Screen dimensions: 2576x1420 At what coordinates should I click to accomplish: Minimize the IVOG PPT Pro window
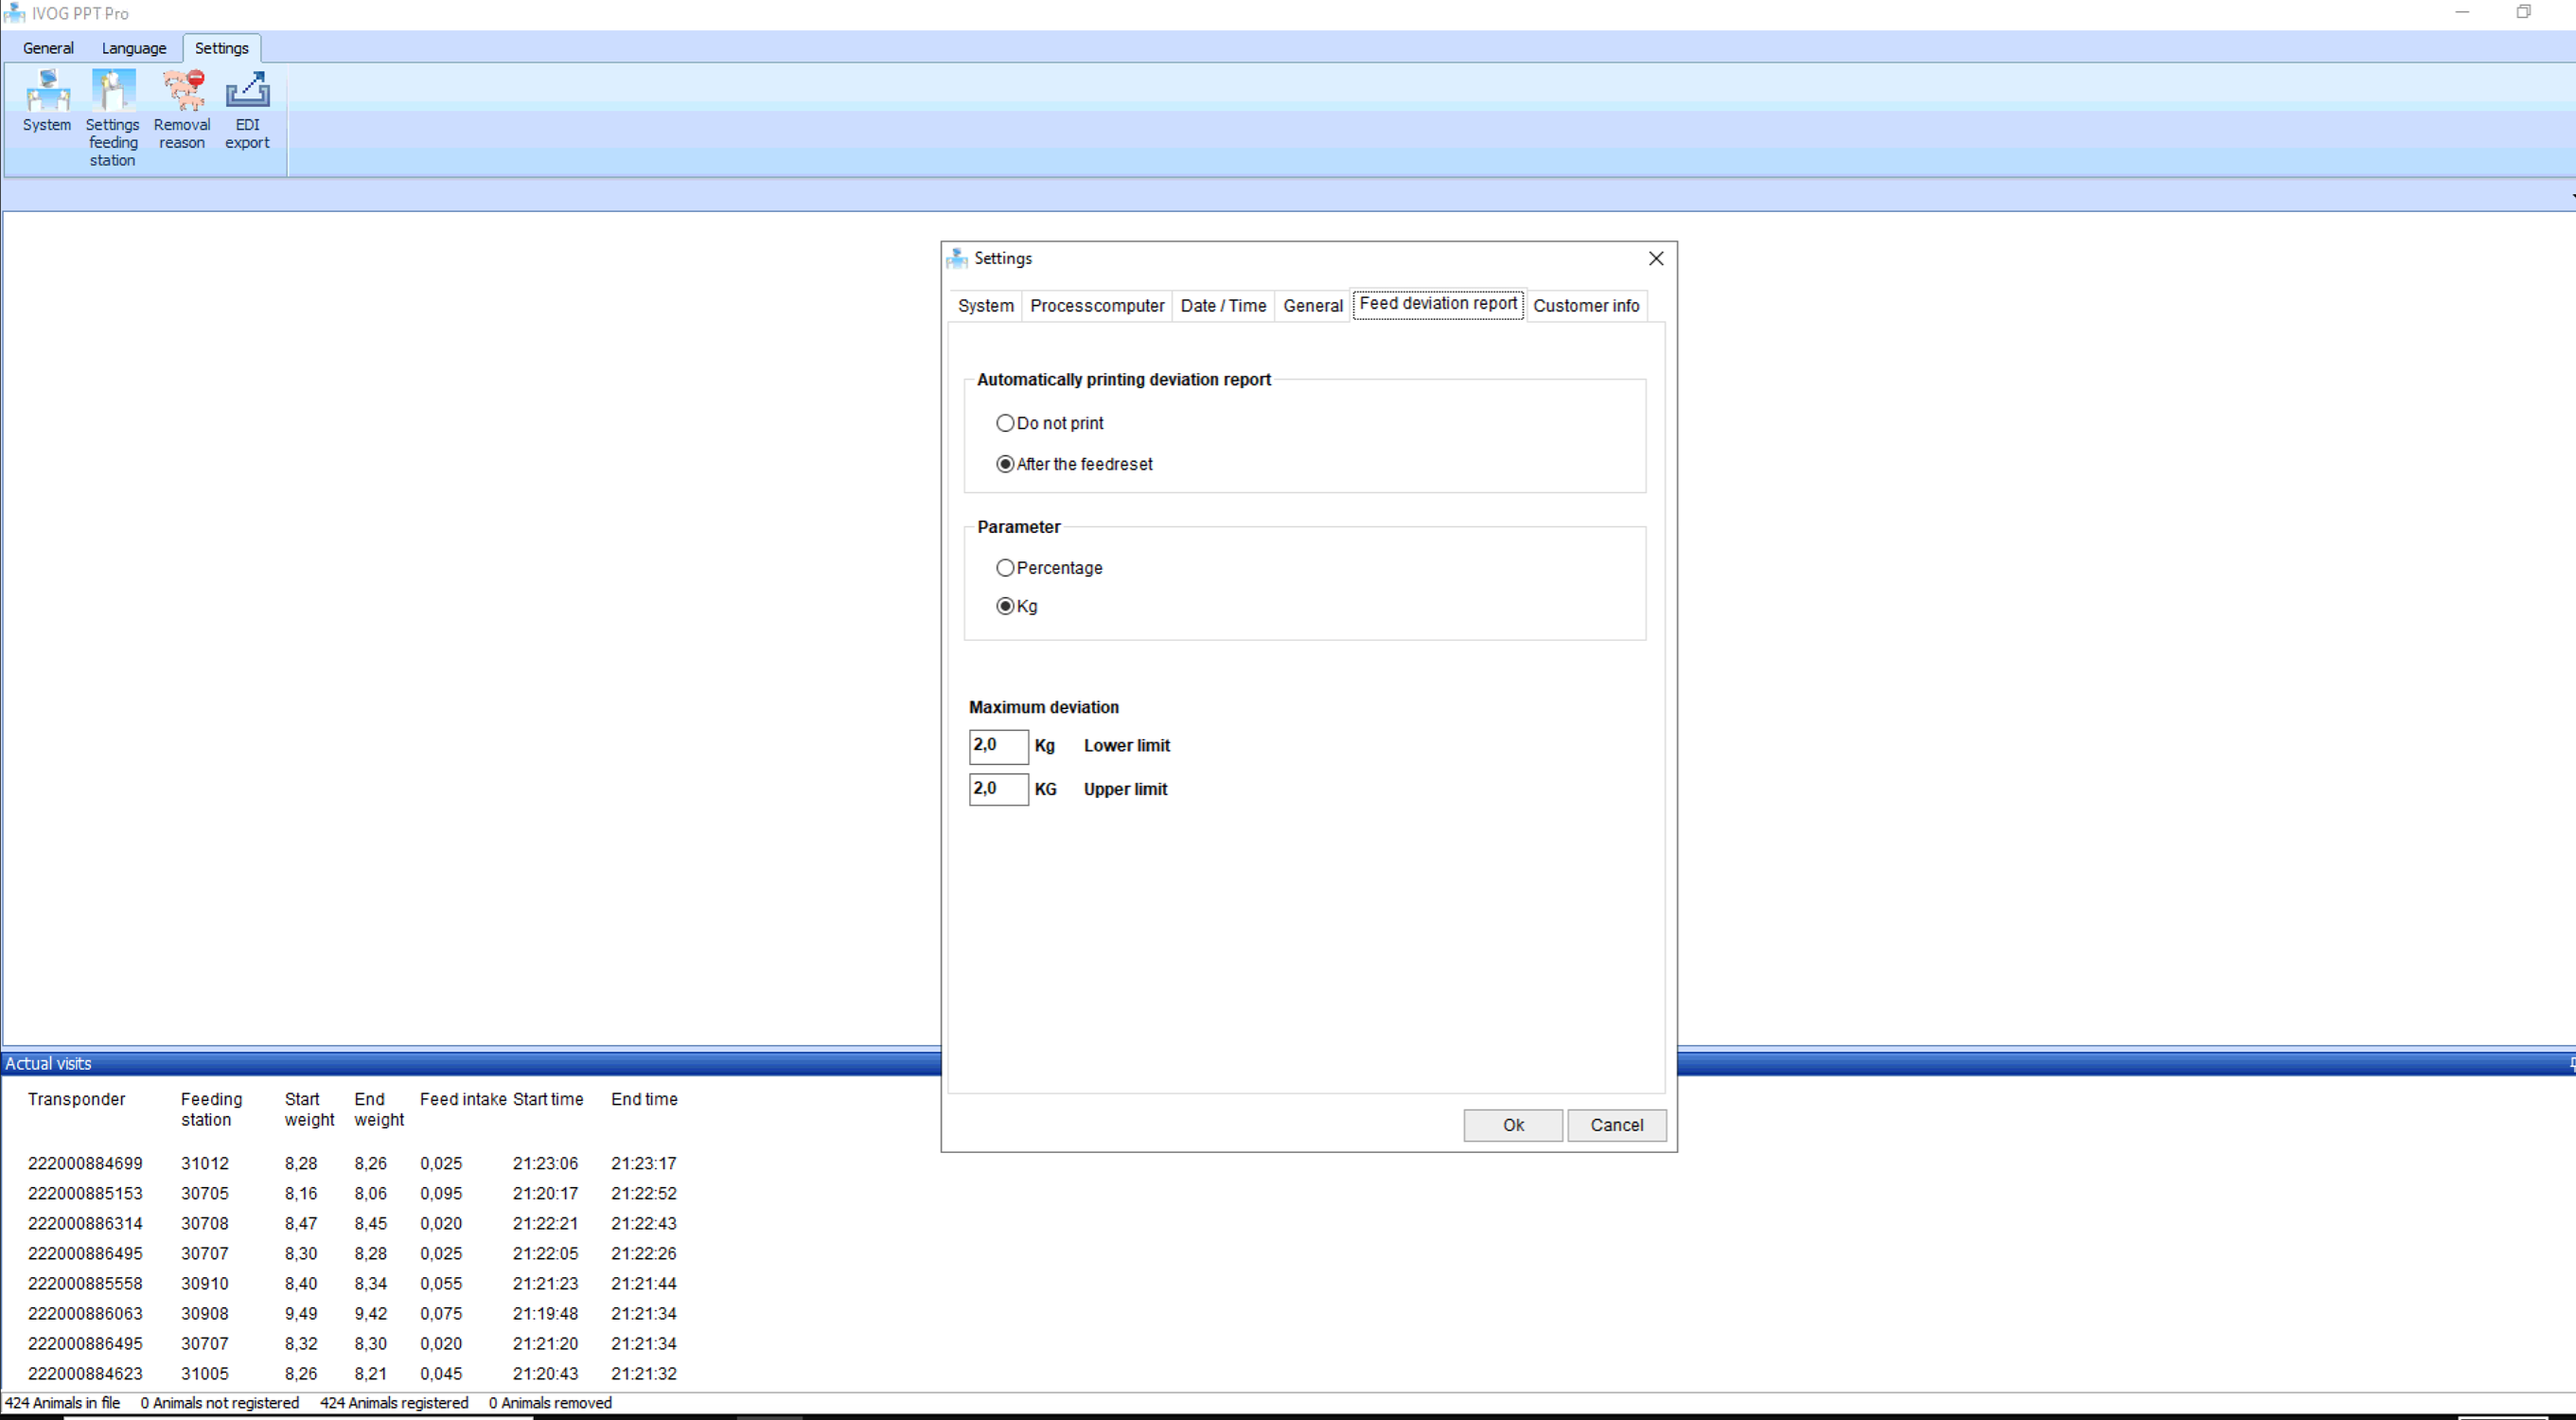pos(2462,12)
